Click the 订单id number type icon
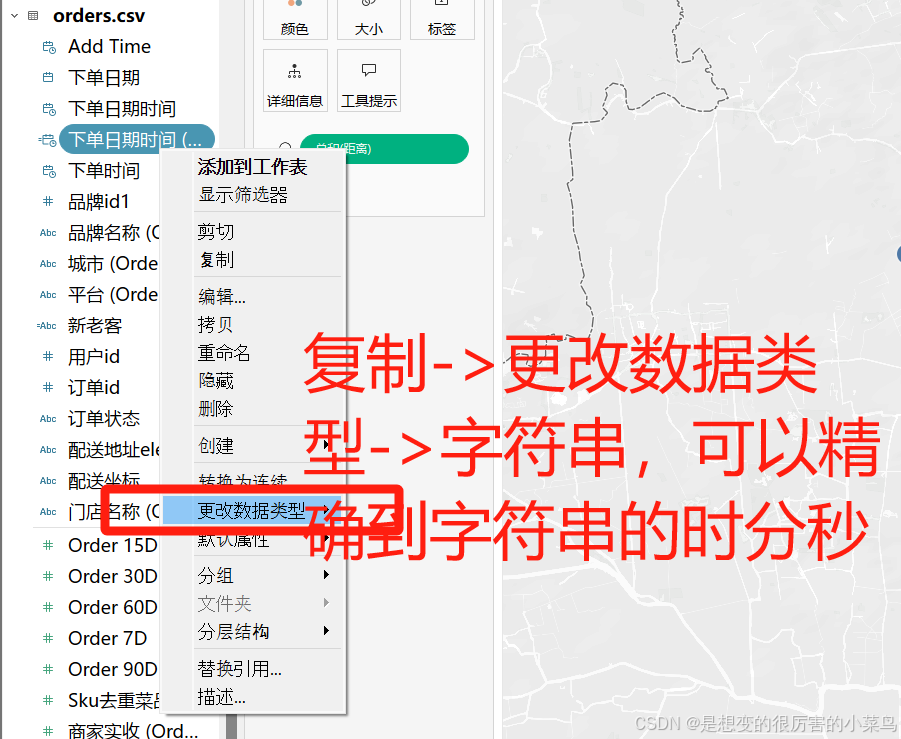Viewport: 901px width, 739px height. pos(48,387)
